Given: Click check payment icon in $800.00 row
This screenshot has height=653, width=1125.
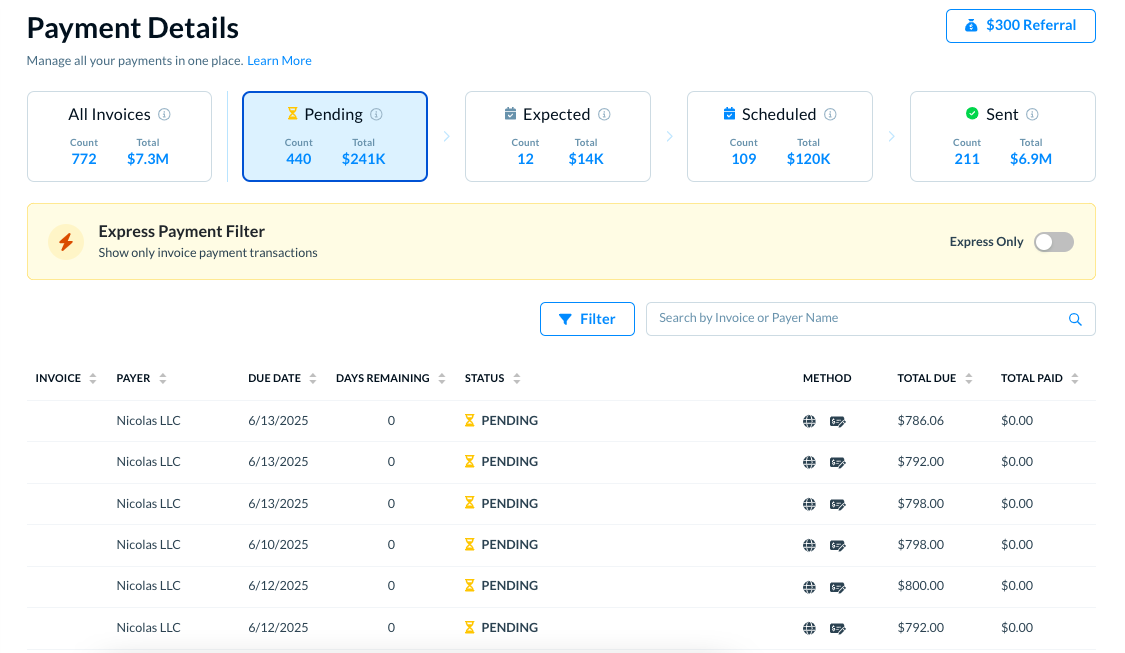Looking at the screenshot, I should tap(838, 587).
